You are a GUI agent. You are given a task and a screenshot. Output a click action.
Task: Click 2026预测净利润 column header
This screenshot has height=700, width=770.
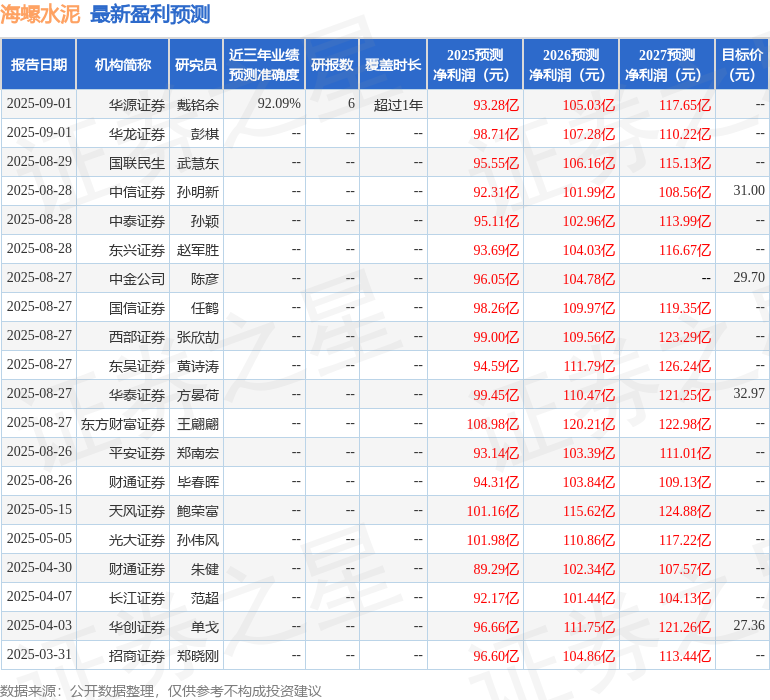tap(571, 65)
